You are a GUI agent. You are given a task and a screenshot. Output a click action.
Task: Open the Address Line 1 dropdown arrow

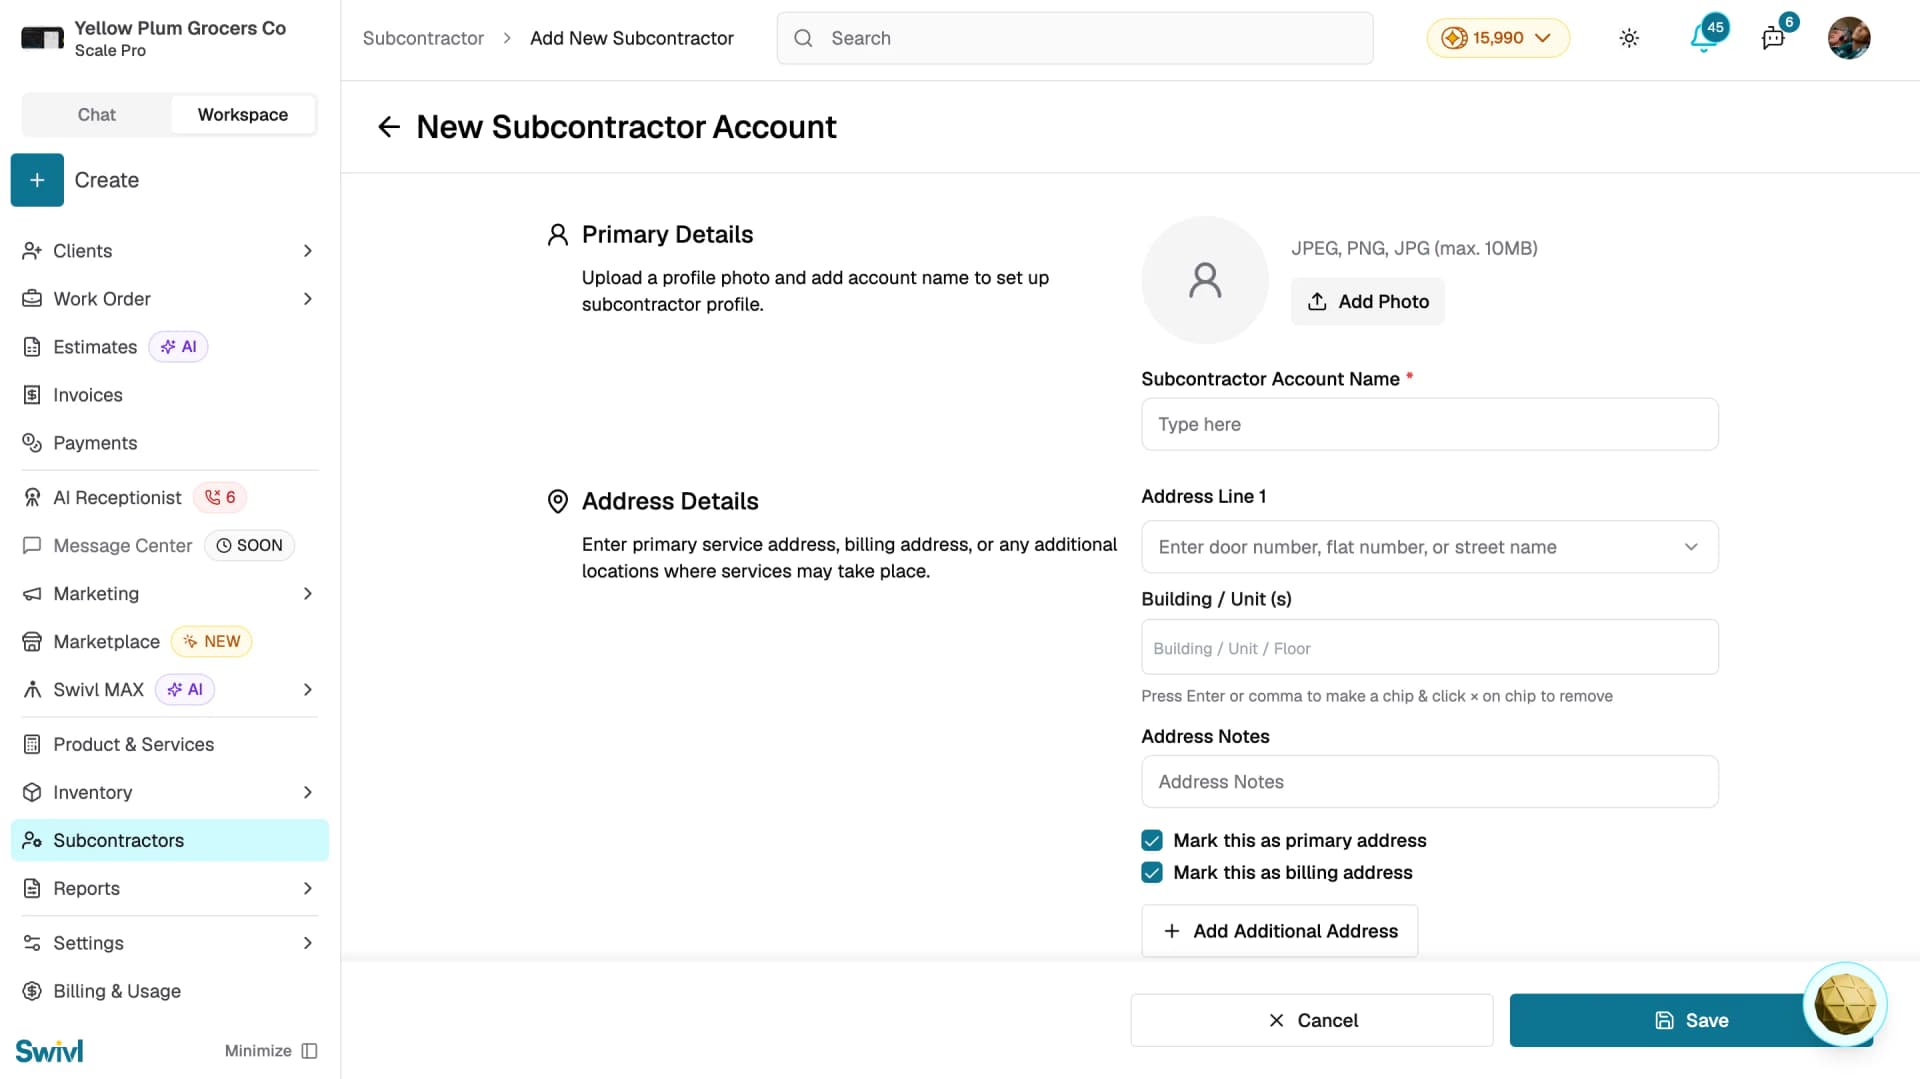coord(1691,547)
